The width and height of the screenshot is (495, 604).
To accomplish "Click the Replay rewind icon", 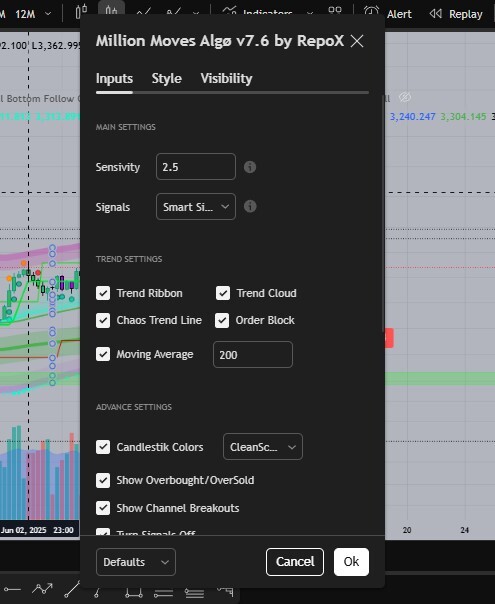I will coord(435,14).
